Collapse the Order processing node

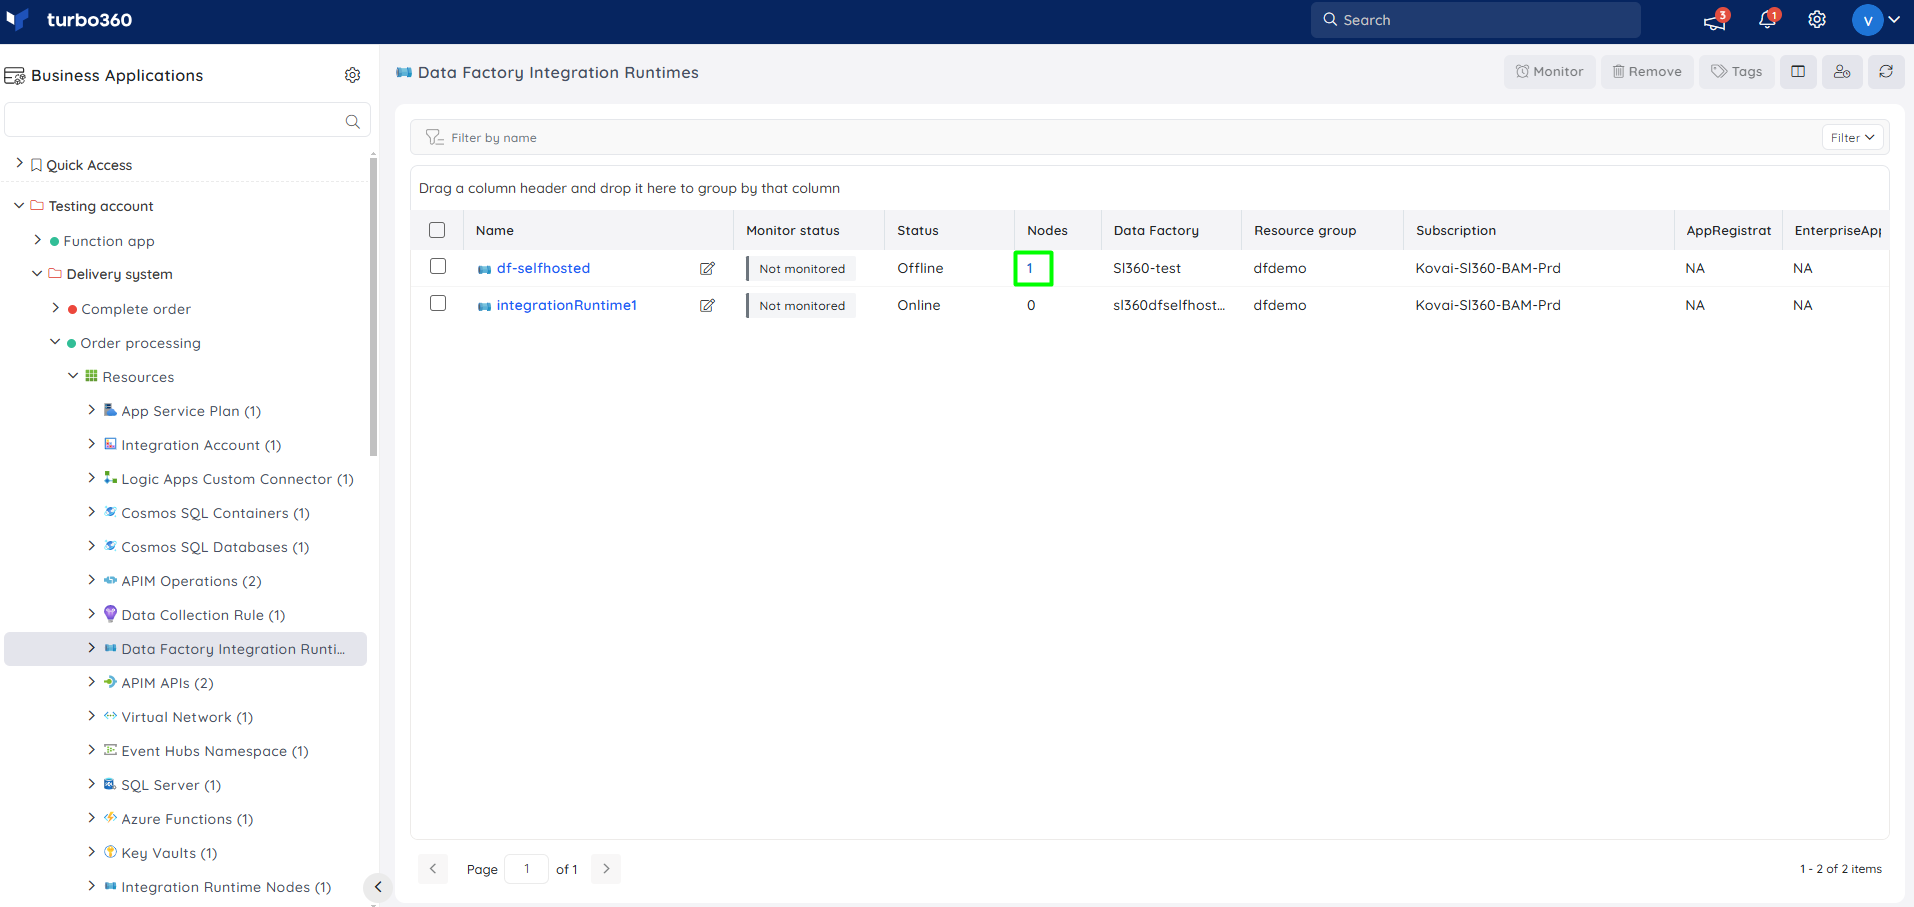coord(55,342)
